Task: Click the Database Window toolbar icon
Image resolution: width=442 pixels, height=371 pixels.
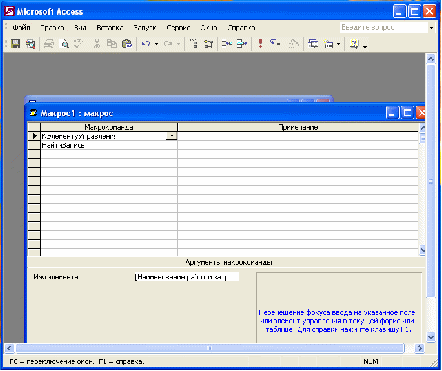Action: click(313, 44)
